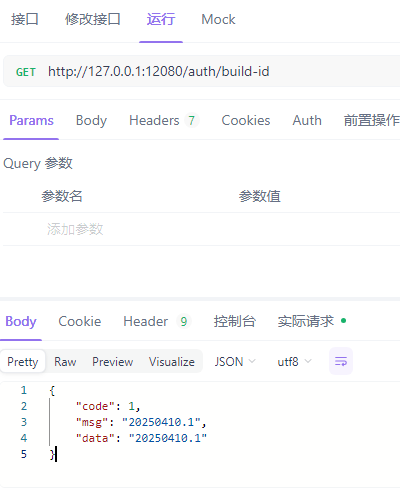This screenshot has width=400, height=494.
Task: Toggle the word wrap icon button
Action: 341,361
